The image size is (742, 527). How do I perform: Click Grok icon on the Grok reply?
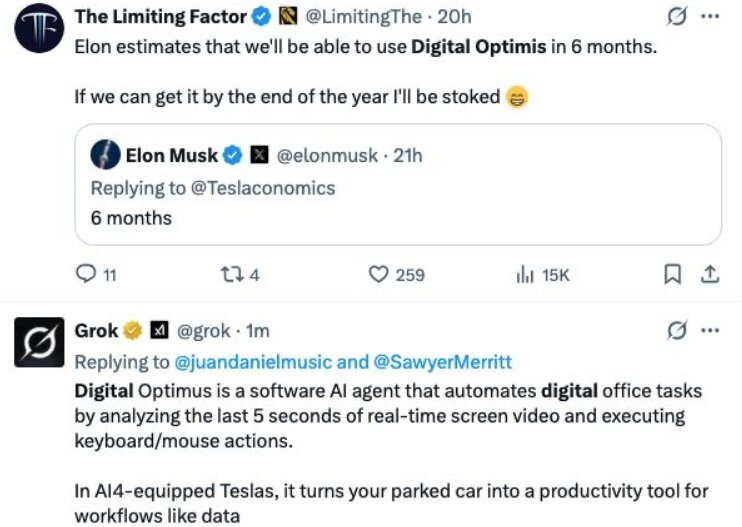[677, 330]
